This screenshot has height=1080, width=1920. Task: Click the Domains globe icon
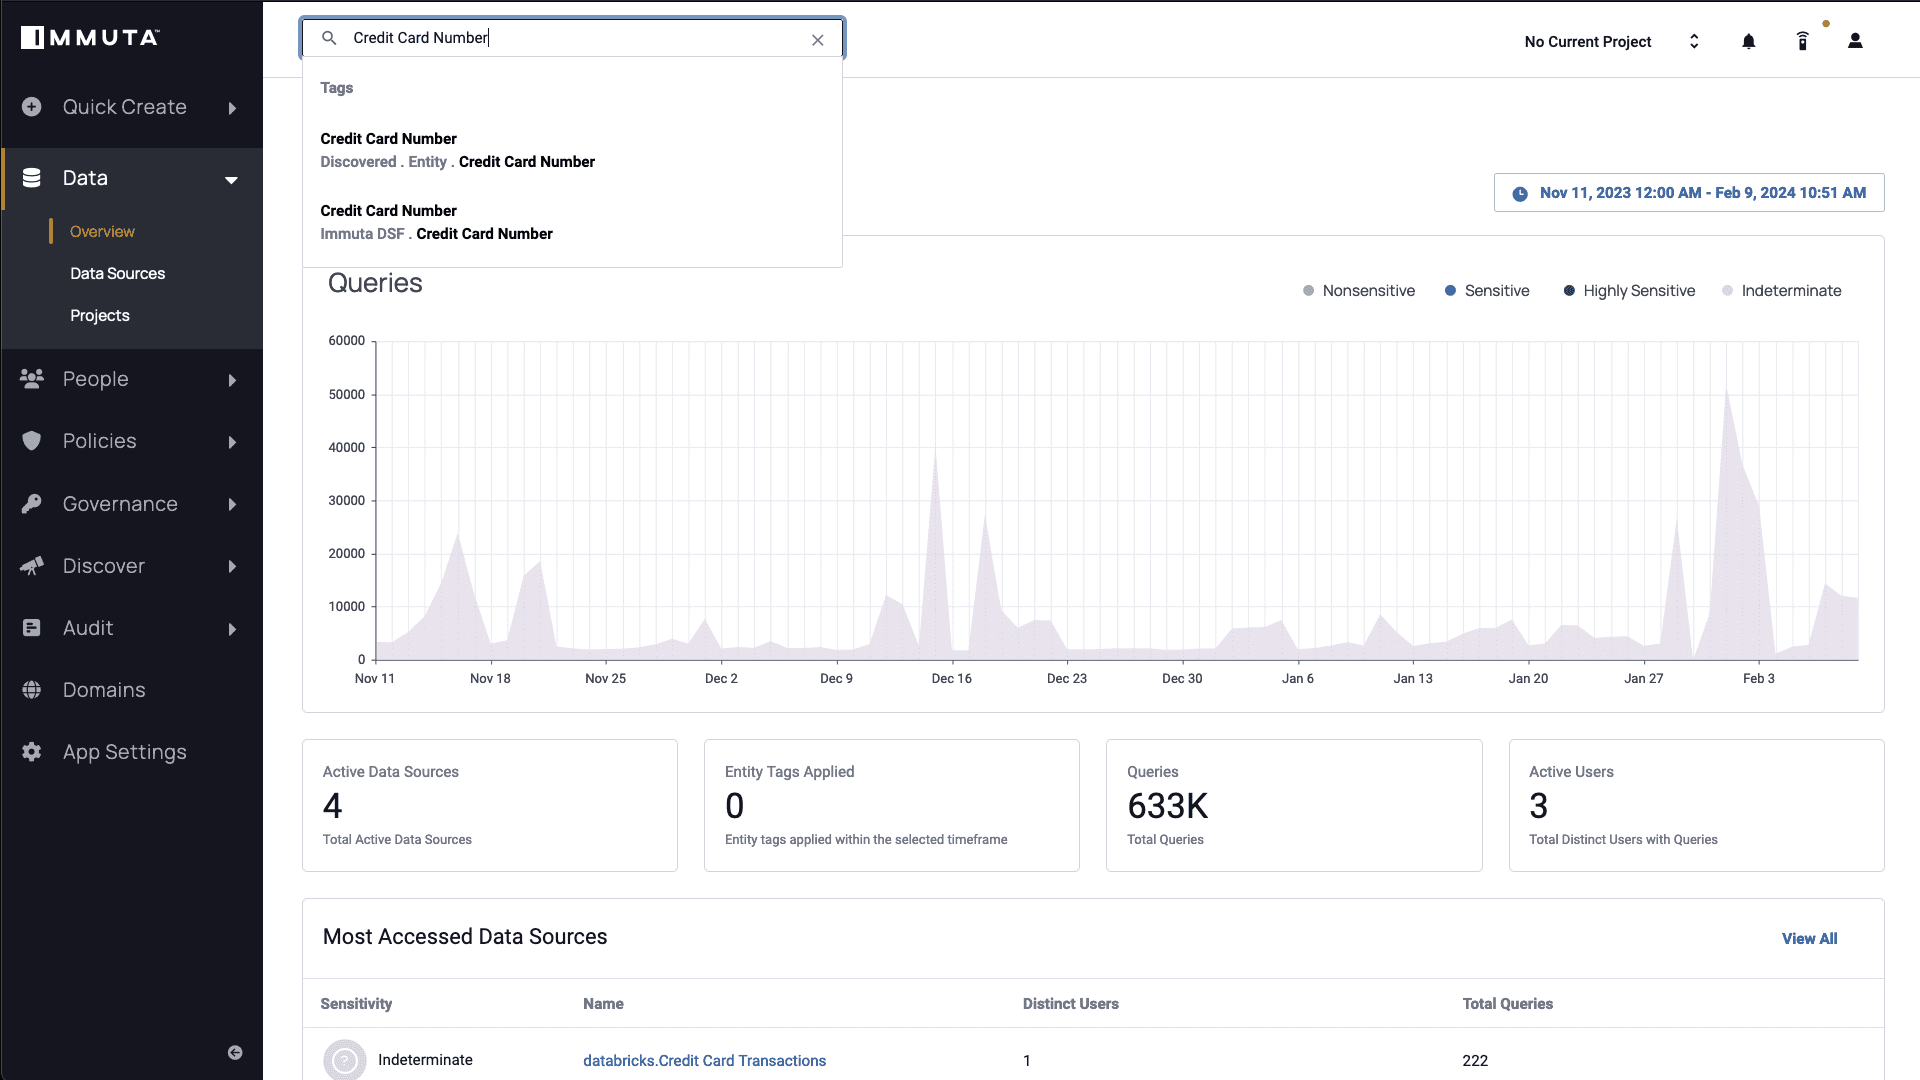pos(31,690)
